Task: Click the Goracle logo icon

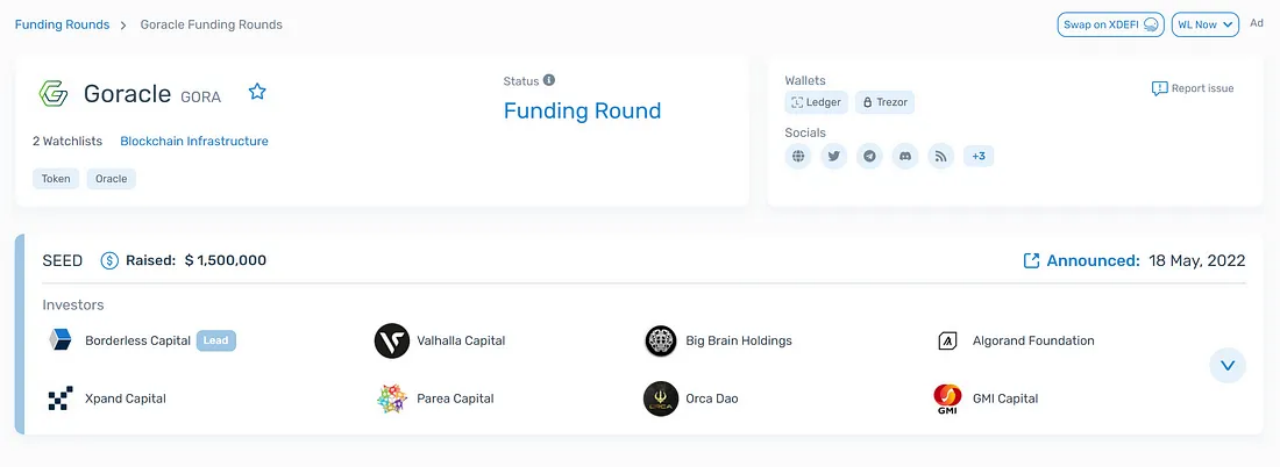Action: coord(53,93)
